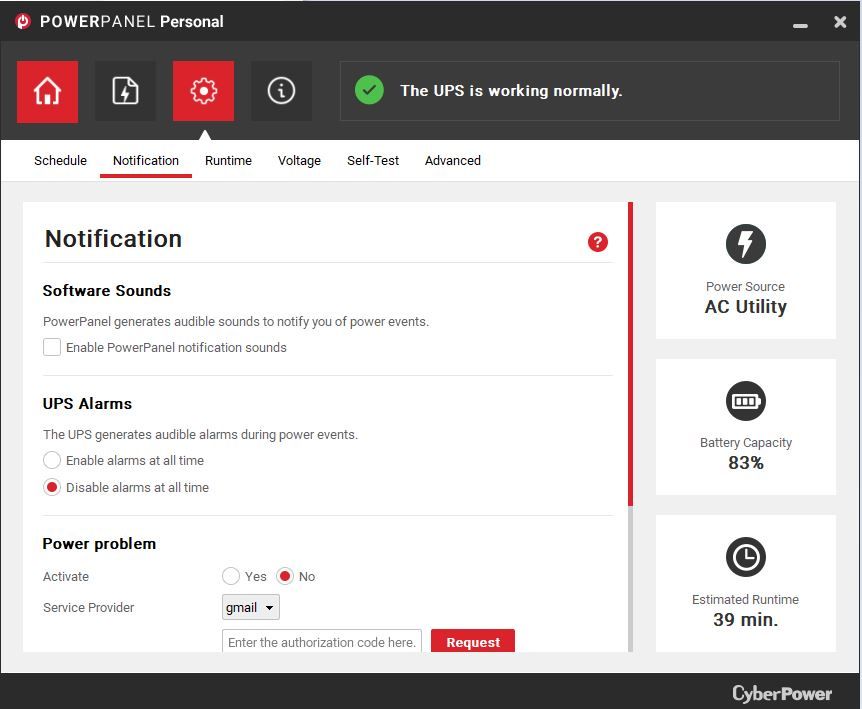Switch to the Self-Test tab
The image size is (862, 709).
point(373,160)
